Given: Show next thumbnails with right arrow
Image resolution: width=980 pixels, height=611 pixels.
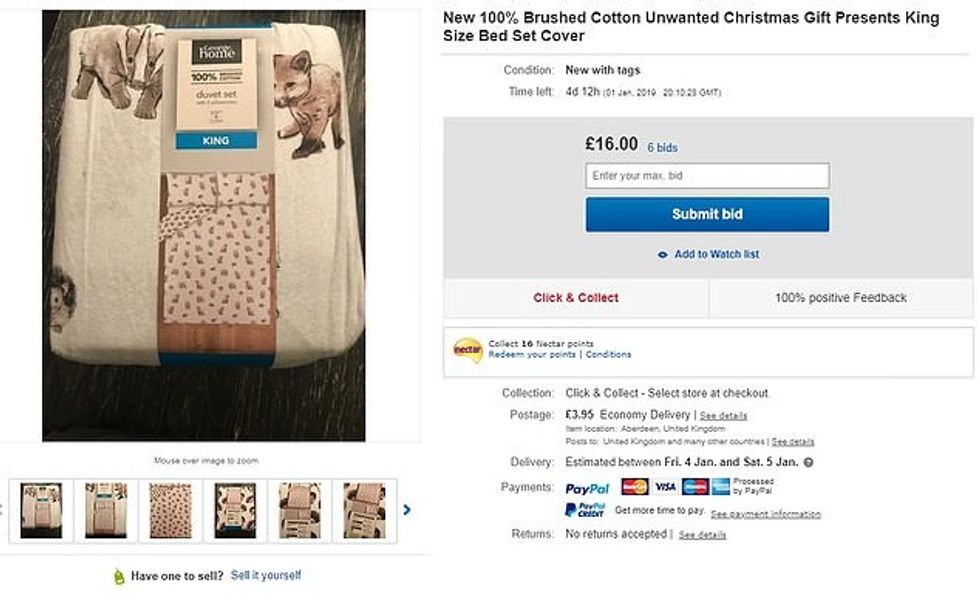Looking at the screenshot, I should [407, 510].
